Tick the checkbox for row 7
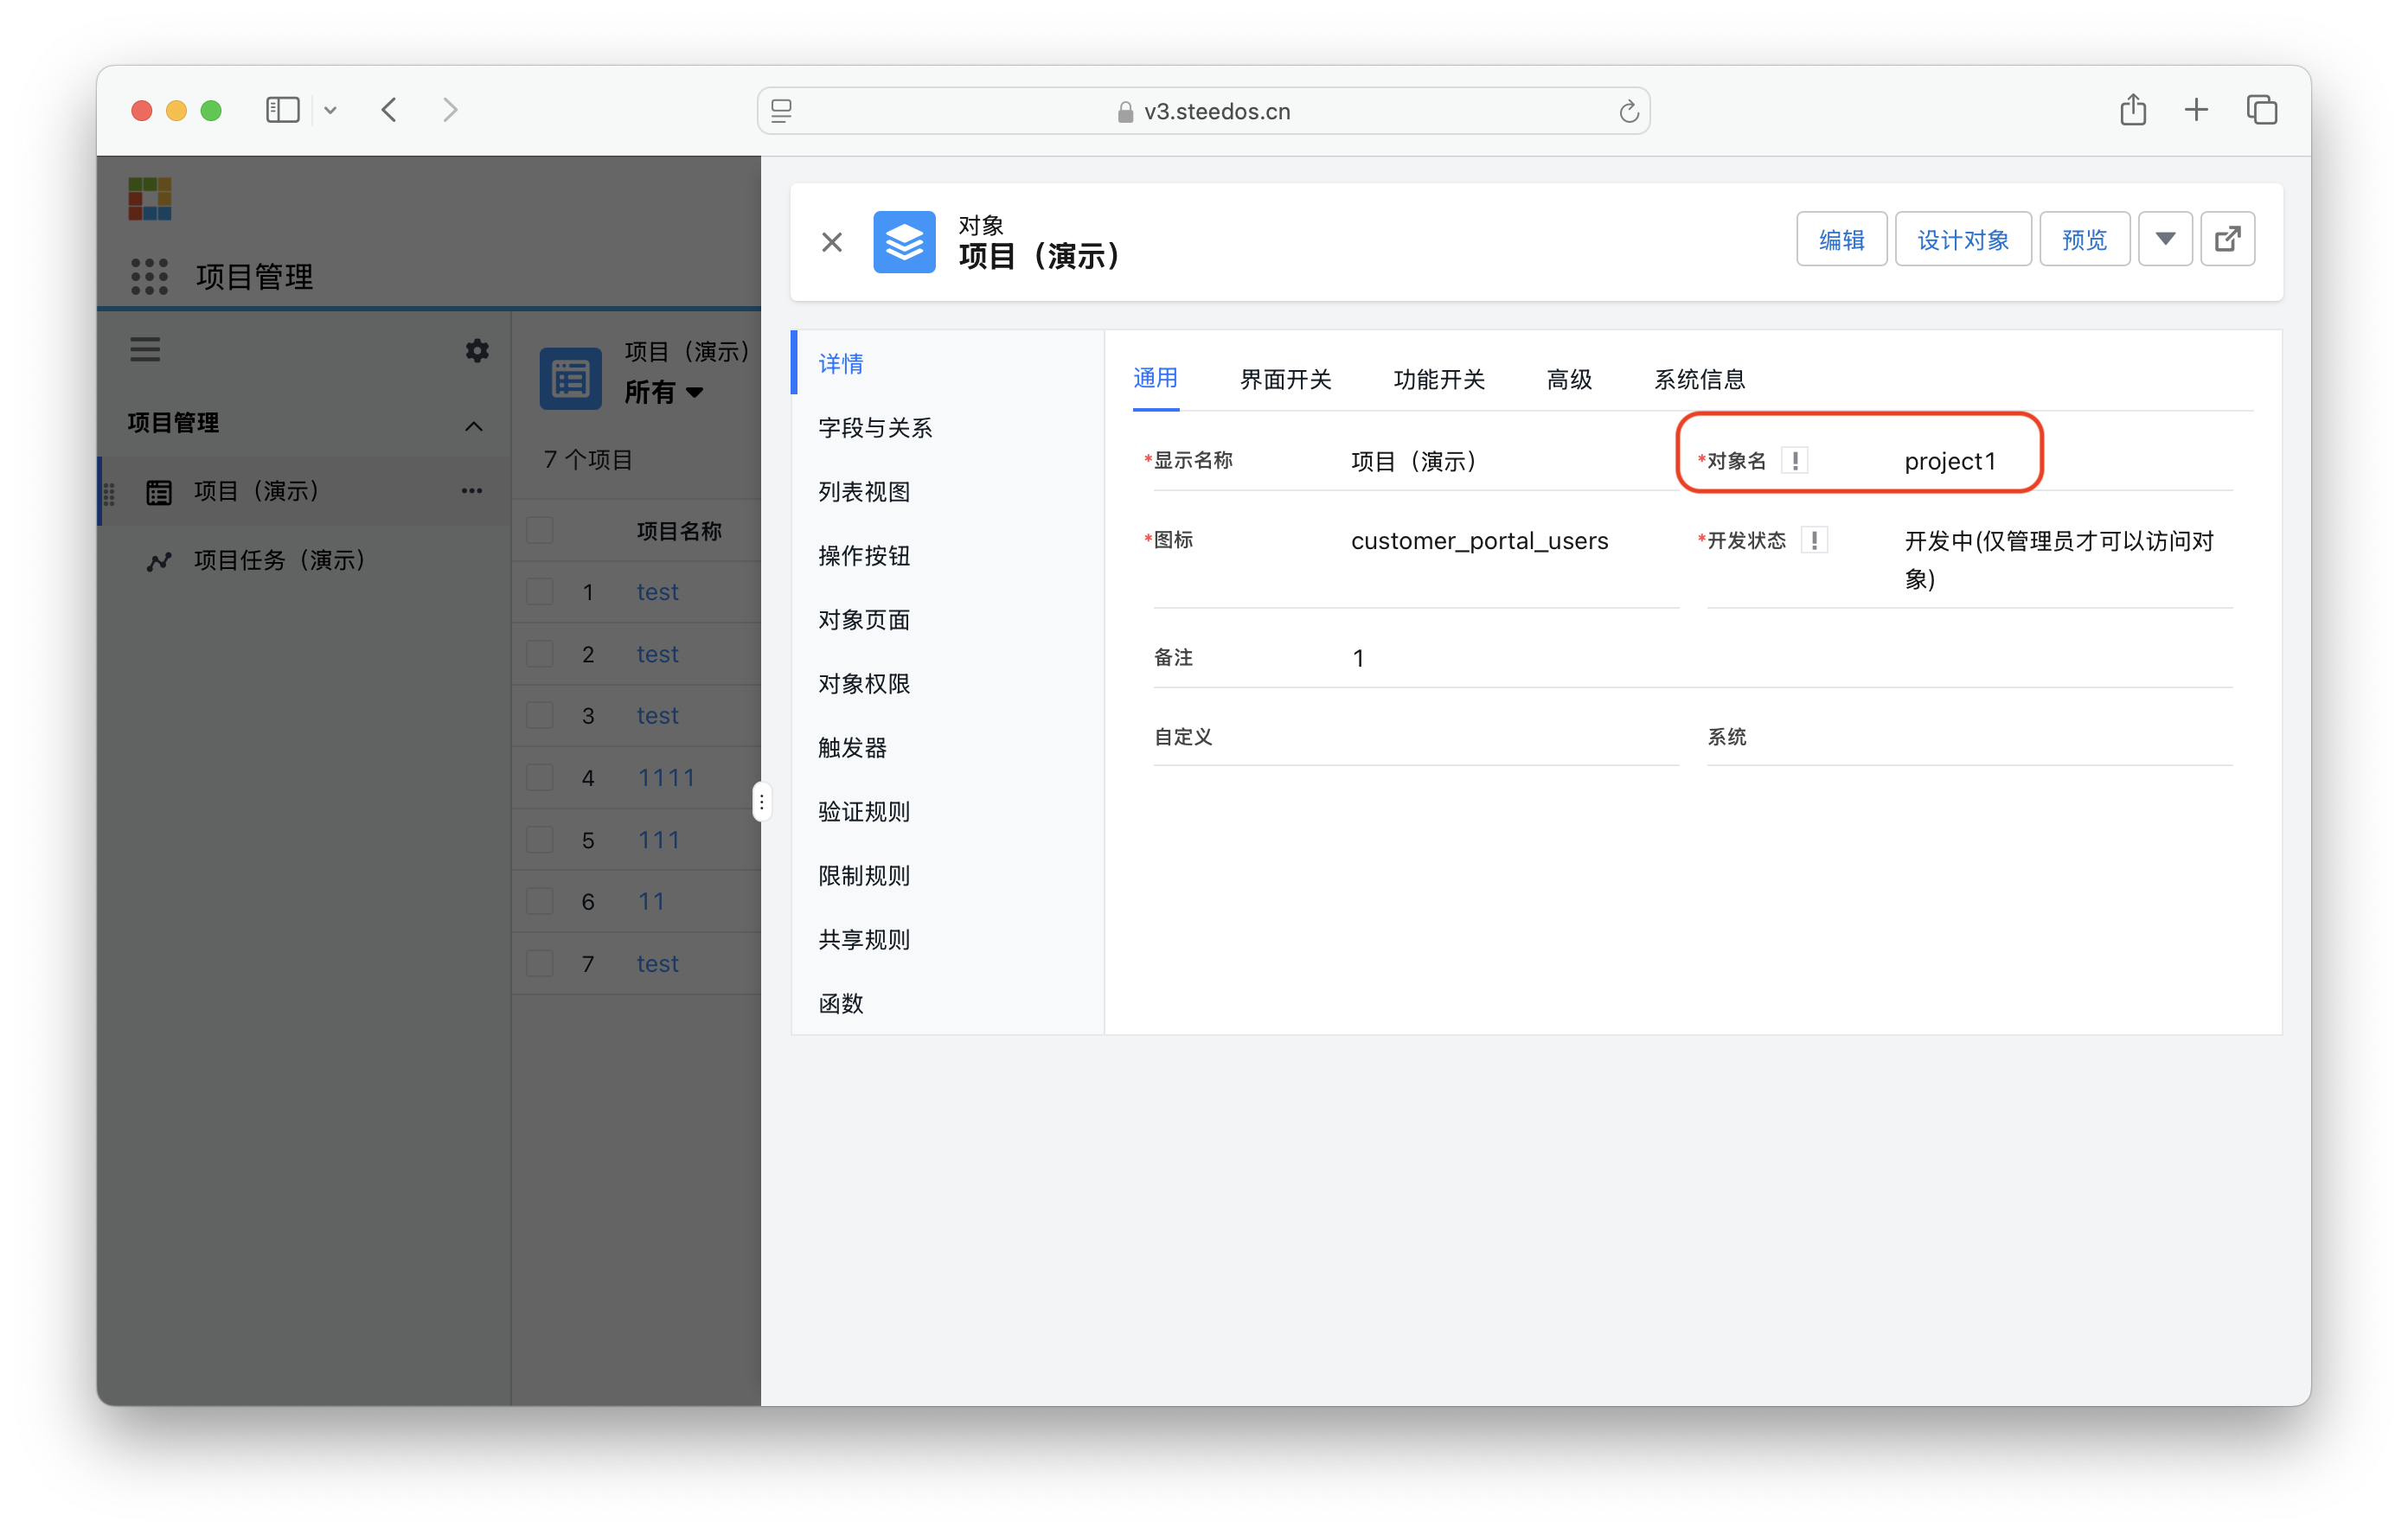This screenshot has width=2408, height=1534. pyautogui.click(x=539, y=963)
